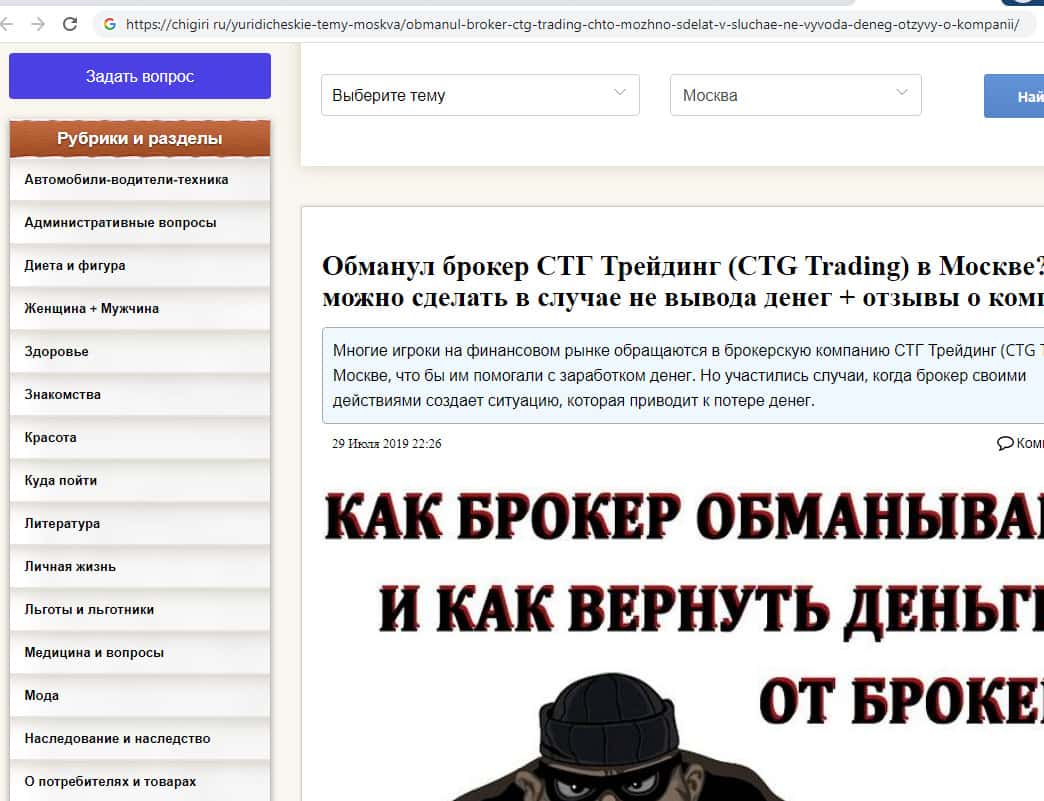Viewport: 1044px width, 801px height.
Task: Go to the Литература category
Action: tap(140, 523)
